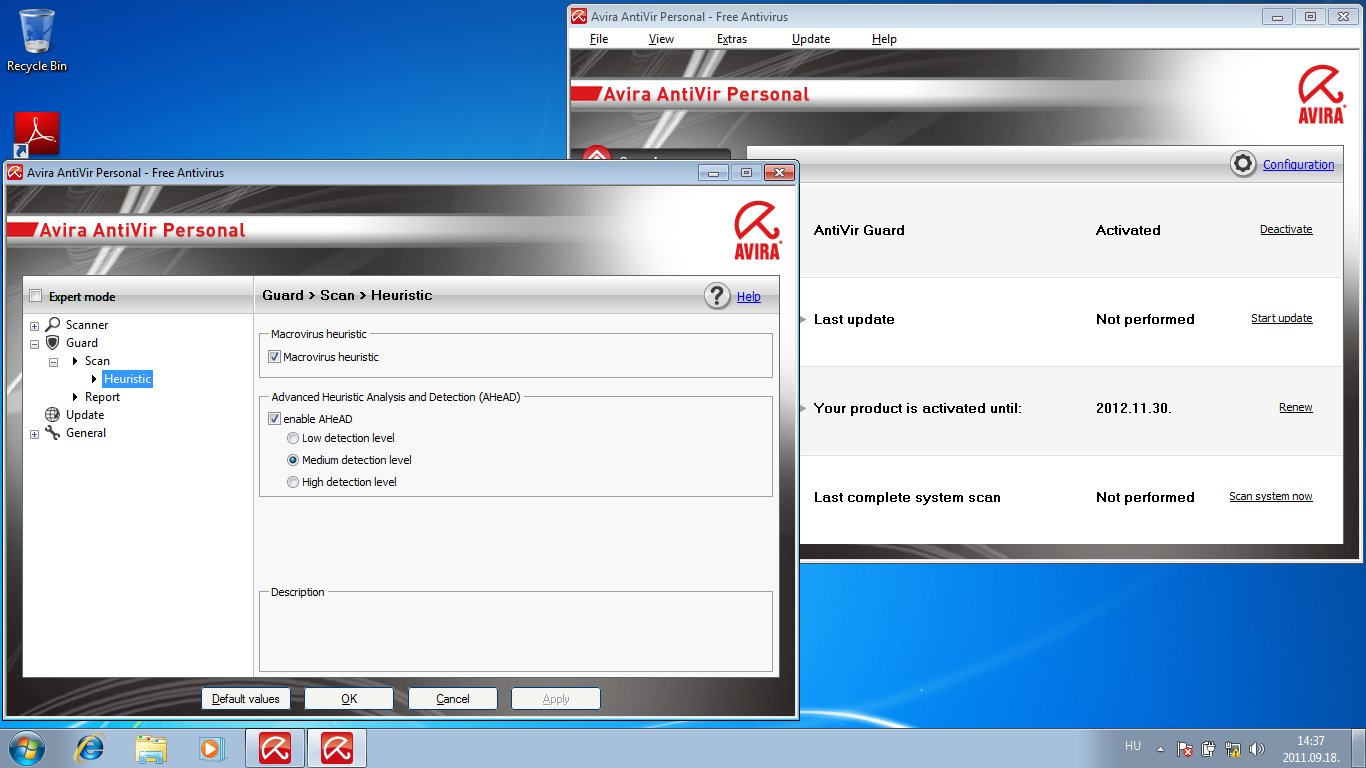Open the Windows Start button

[x=27, y=747]
